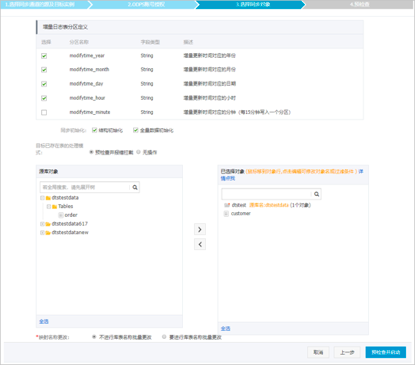This screenshot has height=365, width=415.
Task: Toggle the 全量数据初始化 checkbox
Action: coord(136,130)
